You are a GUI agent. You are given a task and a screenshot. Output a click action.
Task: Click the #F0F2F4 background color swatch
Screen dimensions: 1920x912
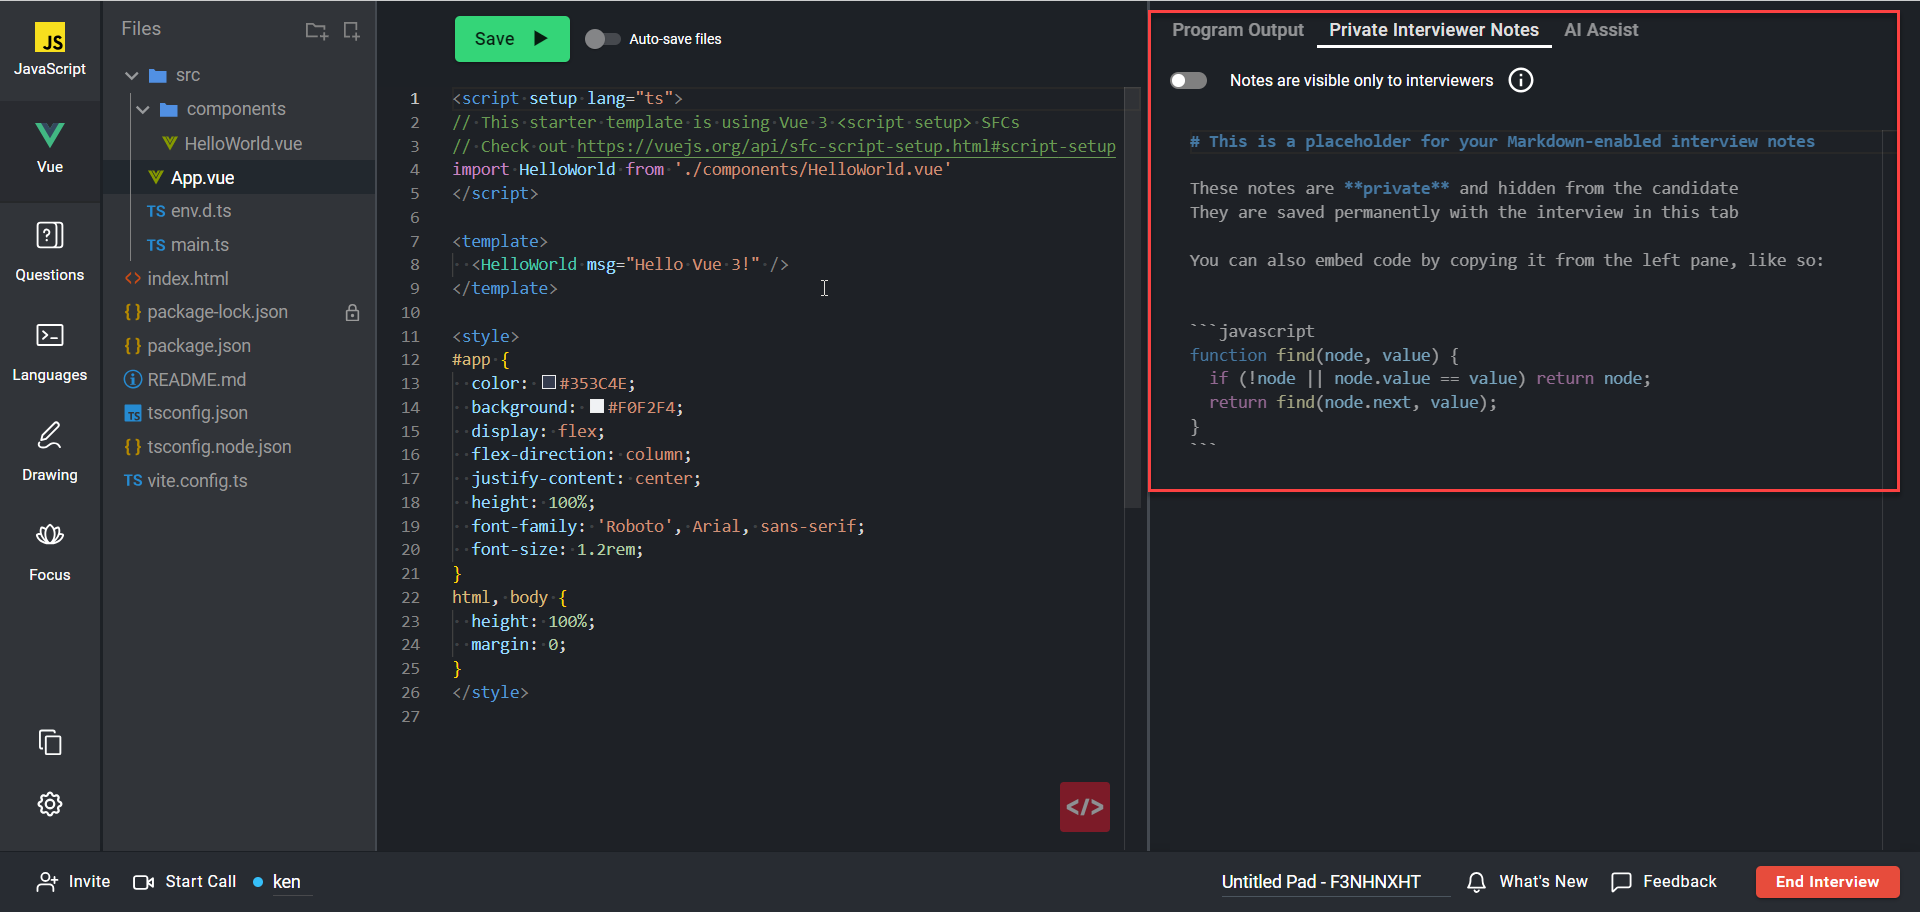[597, 407]
